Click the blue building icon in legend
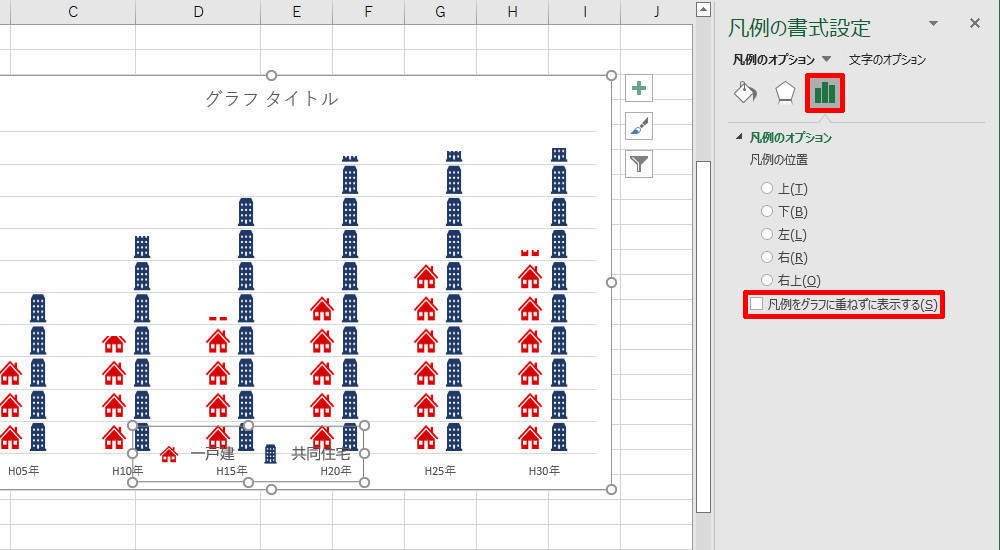 tap(270, 454)
